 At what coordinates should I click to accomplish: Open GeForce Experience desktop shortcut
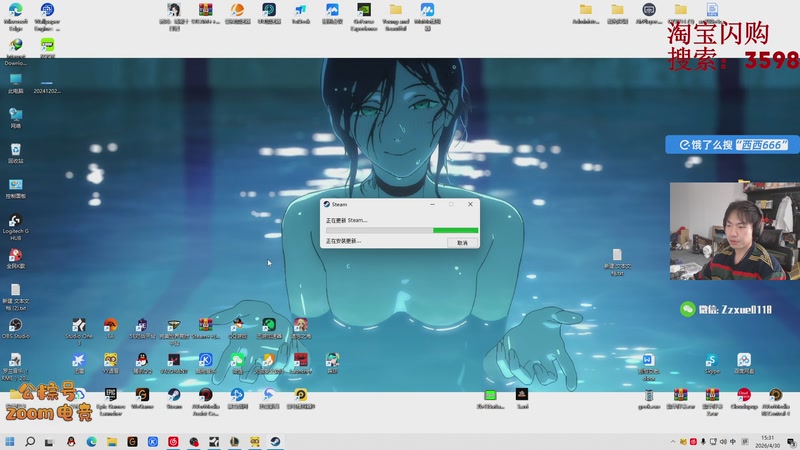(364, 16)
